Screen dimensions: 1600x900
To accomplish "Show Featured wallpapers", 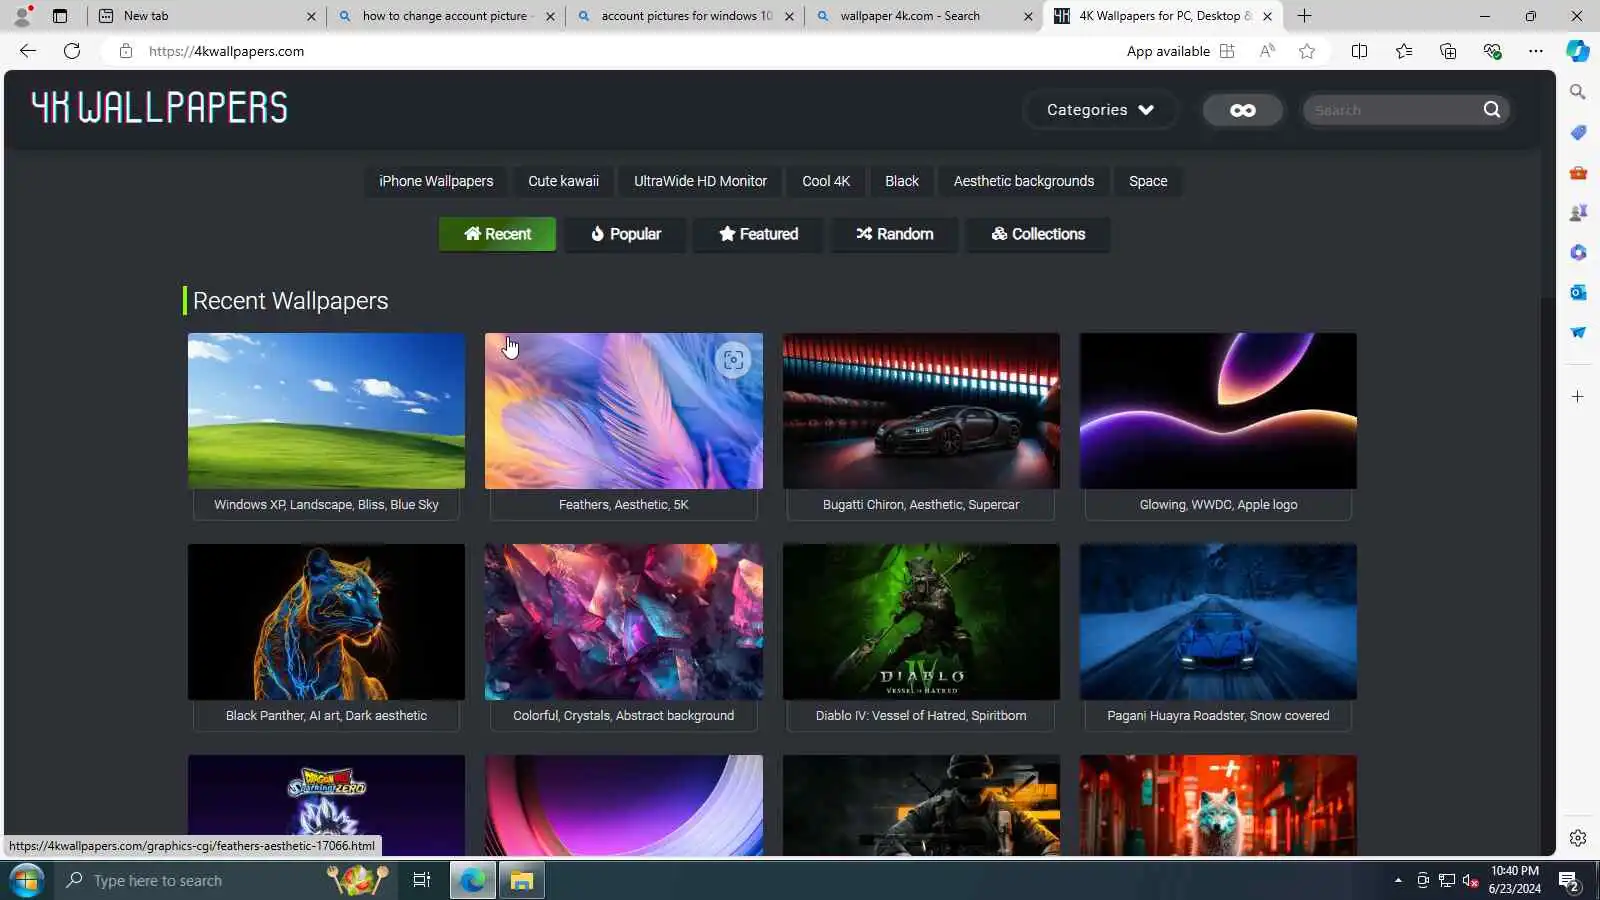I will coord(759,234).
